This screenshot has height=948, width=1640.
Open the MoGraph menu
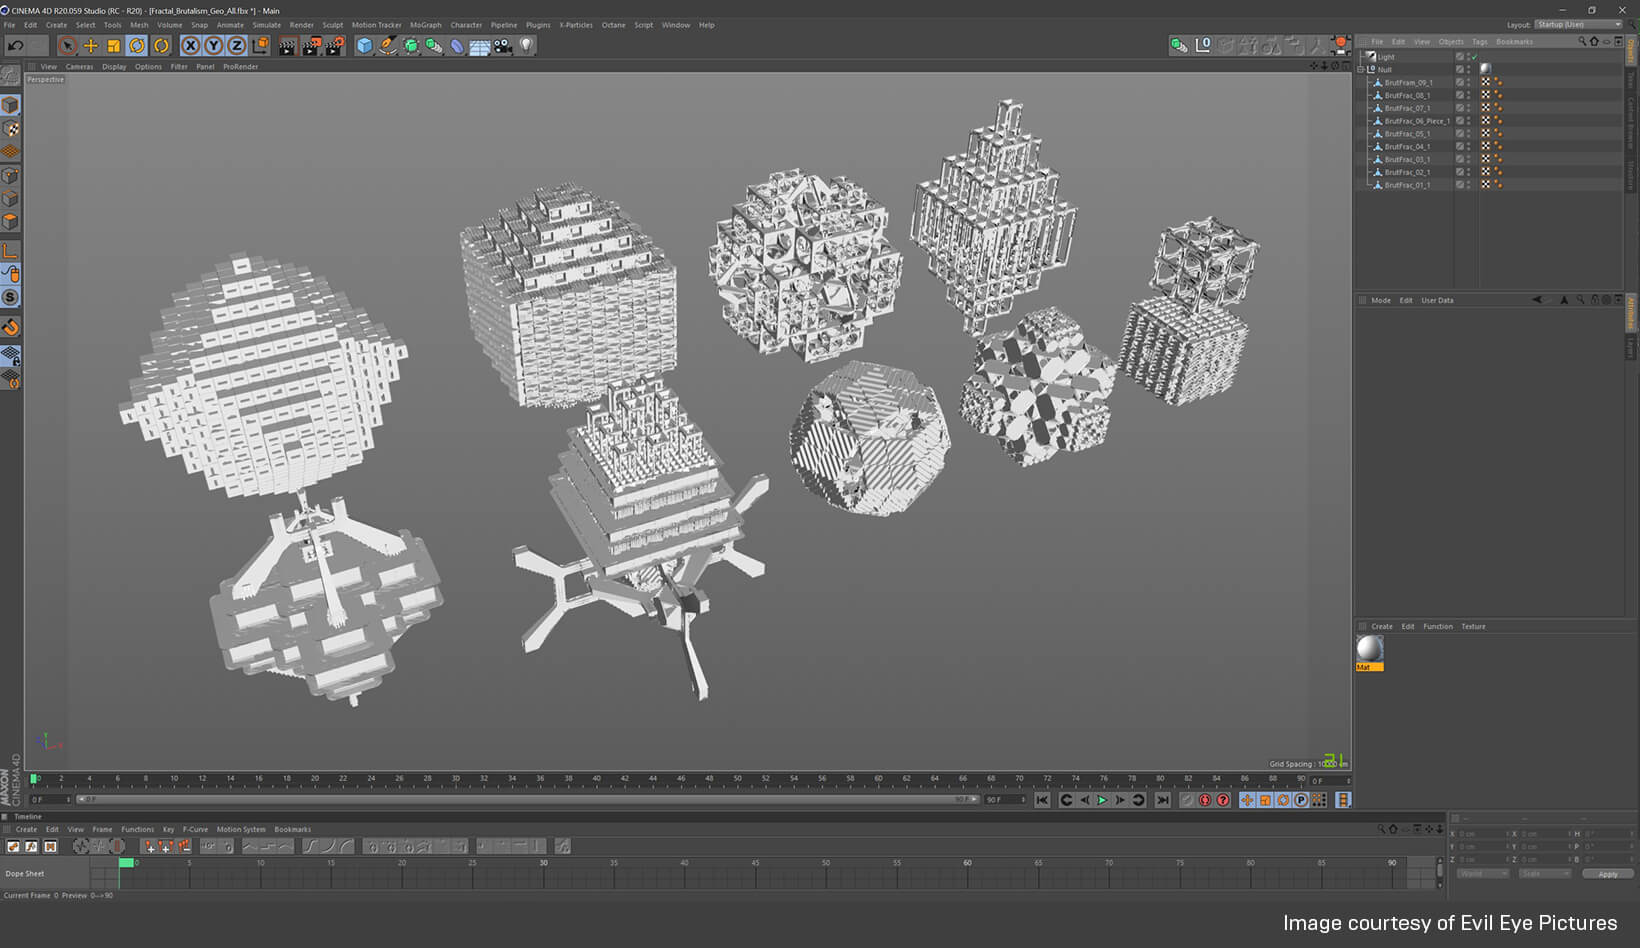click(425, 25)
